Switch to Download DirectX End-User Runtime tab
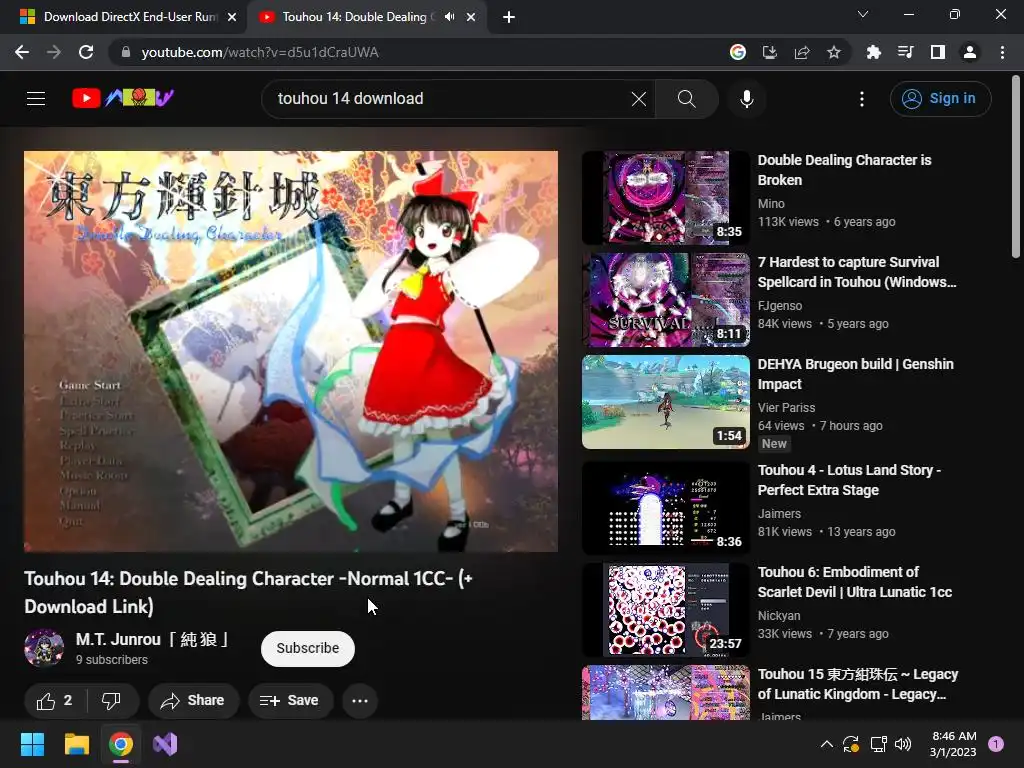This screenshot has height=768, width=1024. 130,17
